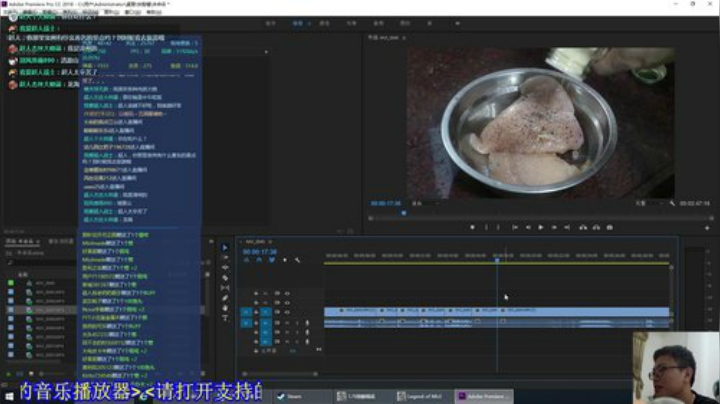Hide track V2 output eye
Screen dimensions: 720x404
click(287, 303)
